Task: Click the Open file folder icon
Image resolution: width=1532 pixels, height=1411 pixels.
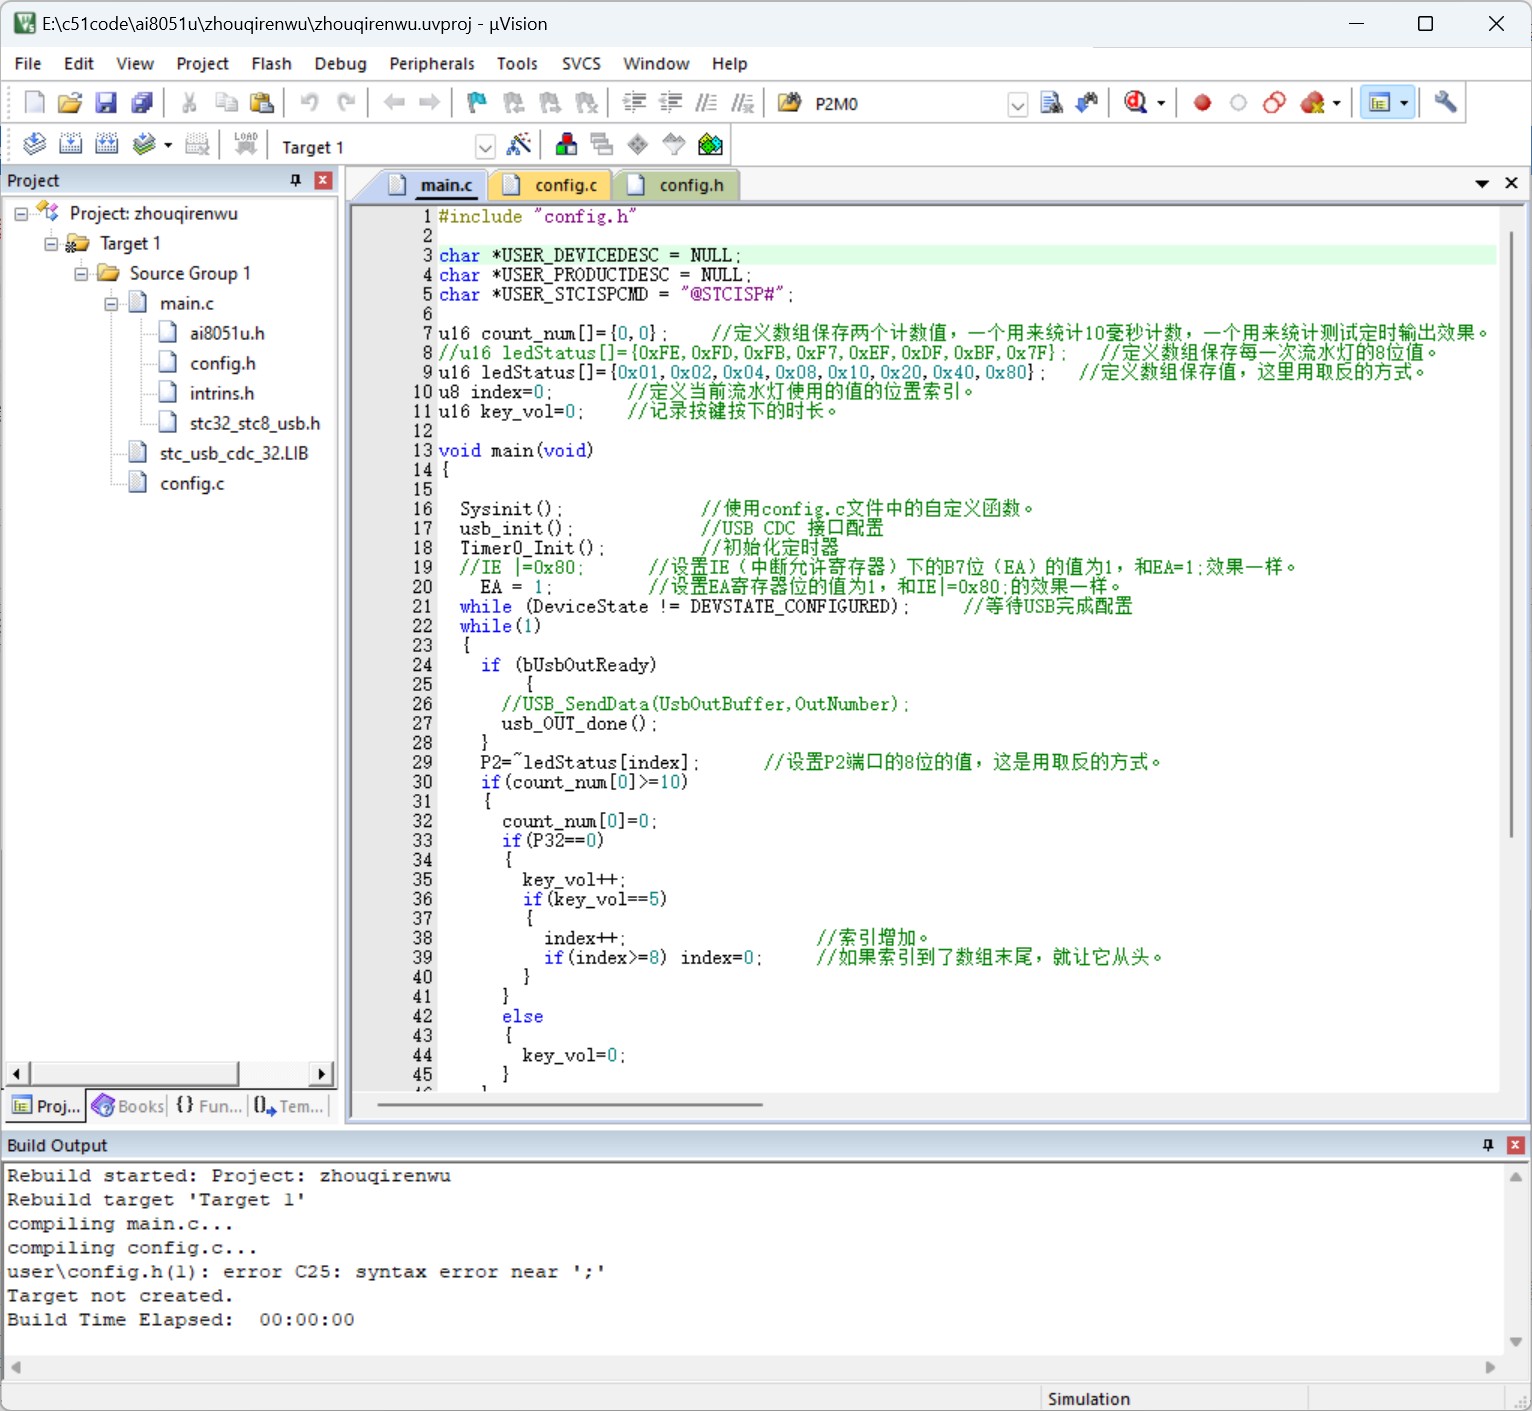Action: 70,102
